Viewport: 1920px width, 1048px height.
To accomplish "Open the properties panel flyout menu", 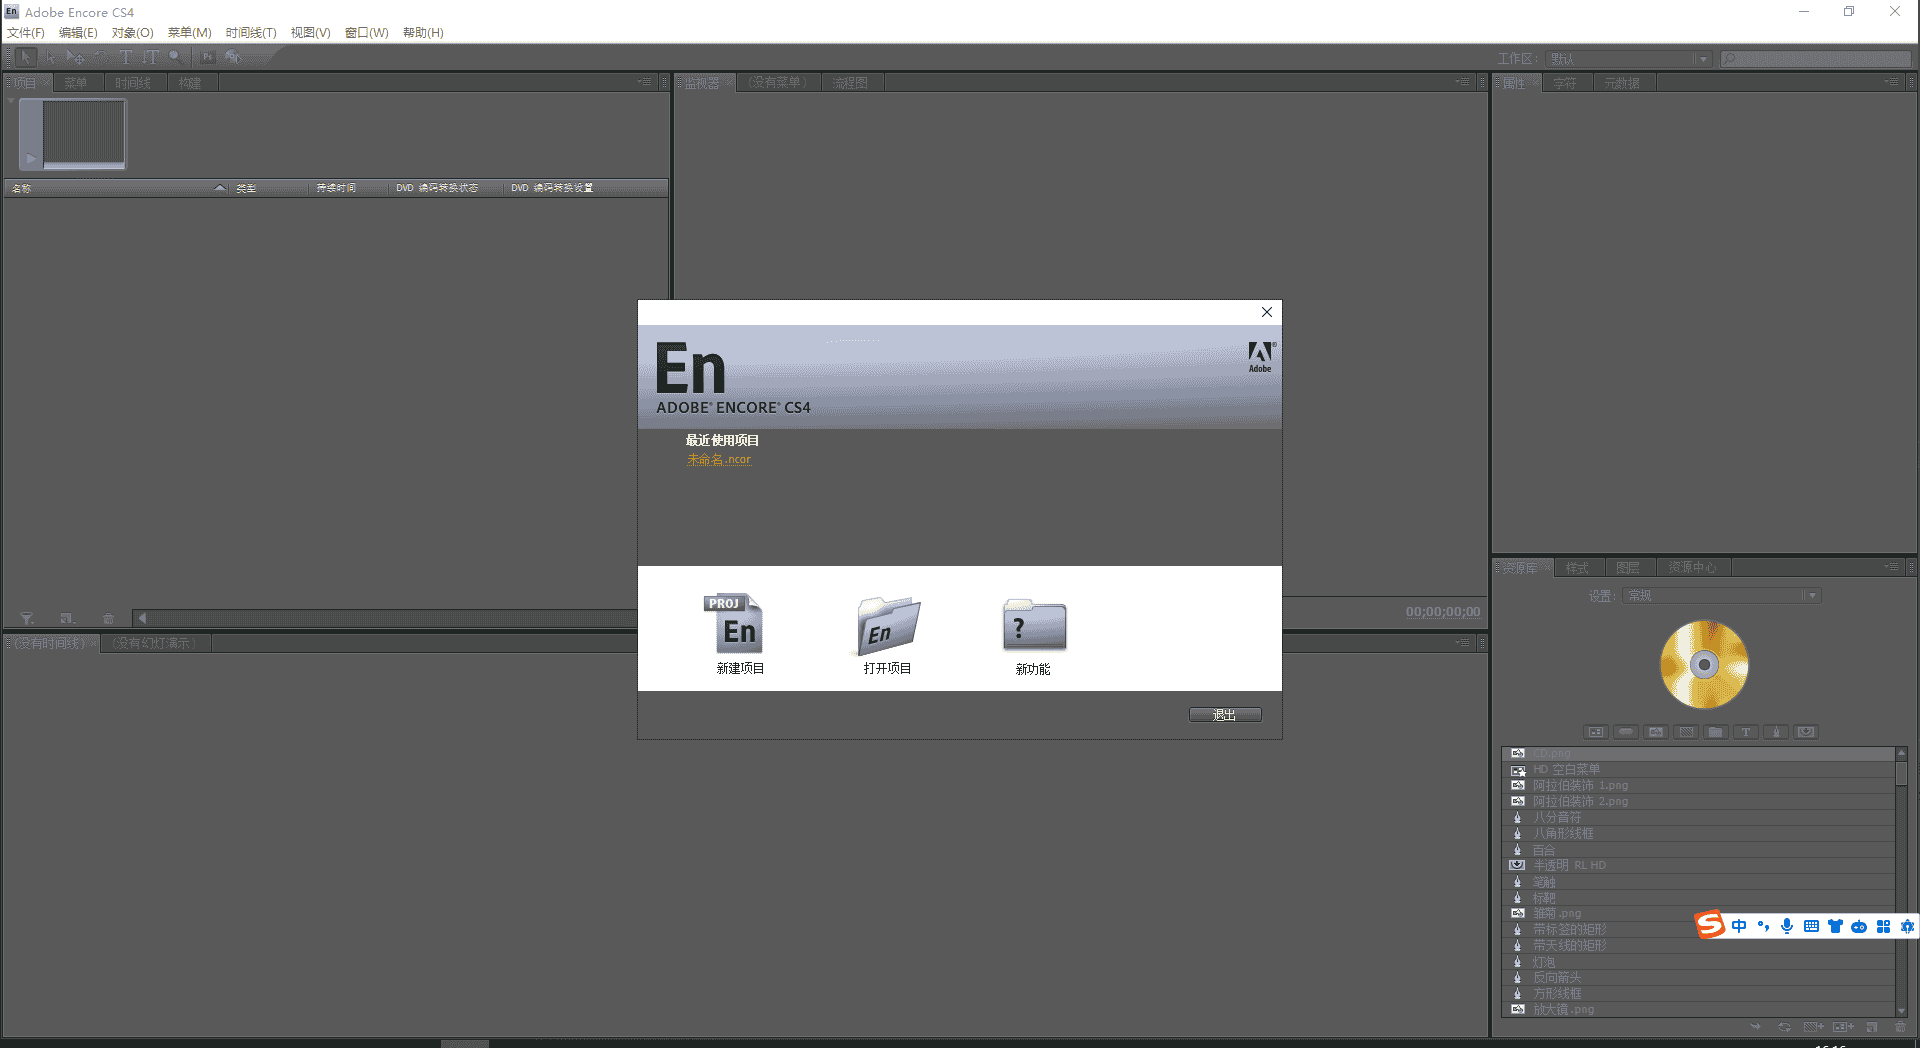I will [x=1892, y=82].
